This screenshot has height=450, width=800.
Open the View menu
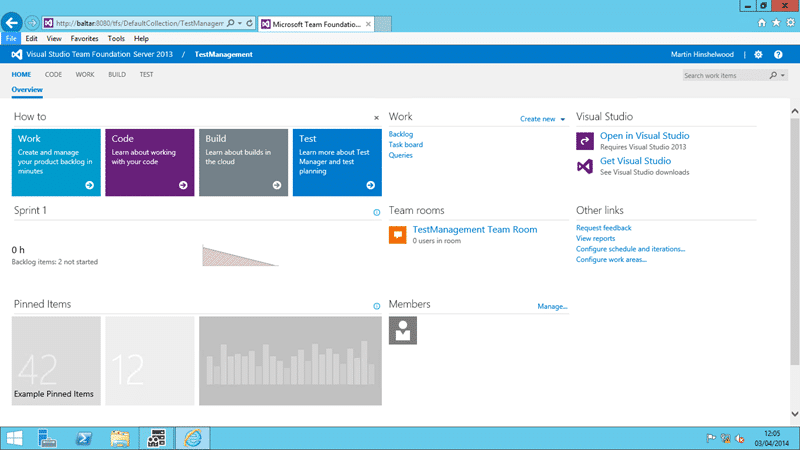[x=54, y=38]
